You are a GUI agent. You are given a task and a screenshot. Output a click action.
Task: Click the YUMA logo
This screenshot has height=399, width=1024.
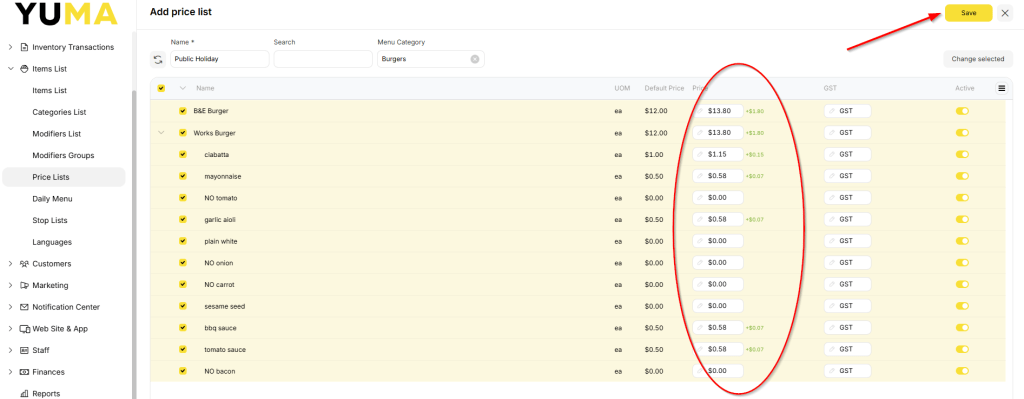(x=67, y=13)
